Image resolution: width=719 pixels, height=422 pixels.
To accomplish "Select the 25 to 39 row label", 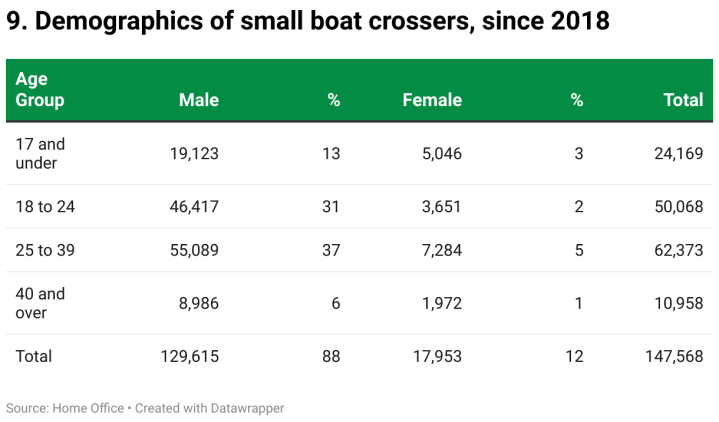I will pyautogui.click(x=45, y=250).
